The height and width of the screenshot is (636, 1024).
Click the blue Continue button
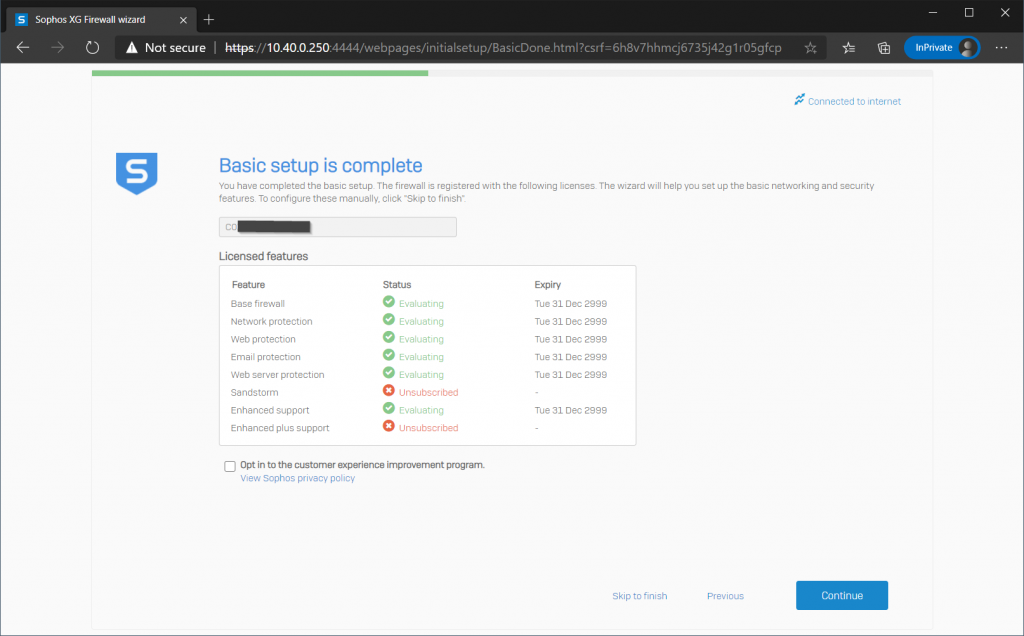click(x=842, y=596)
